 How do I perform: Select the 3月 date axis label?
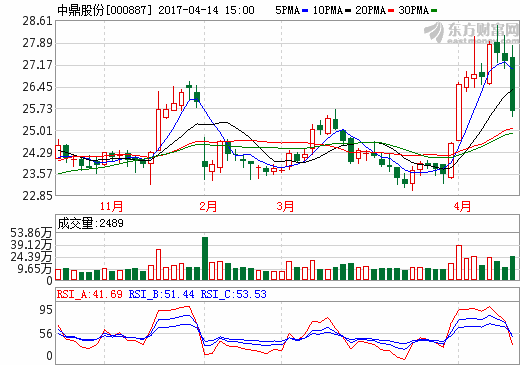point(285,206)
